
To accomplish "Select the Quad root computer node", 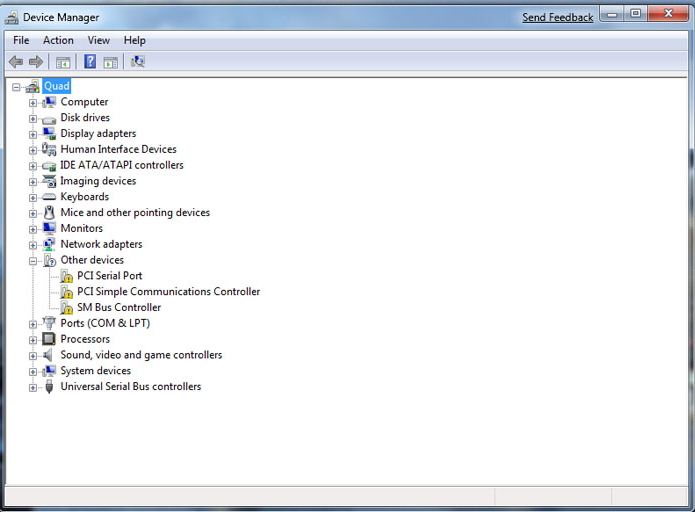I will pyautogui.click(x=56, y=86).
